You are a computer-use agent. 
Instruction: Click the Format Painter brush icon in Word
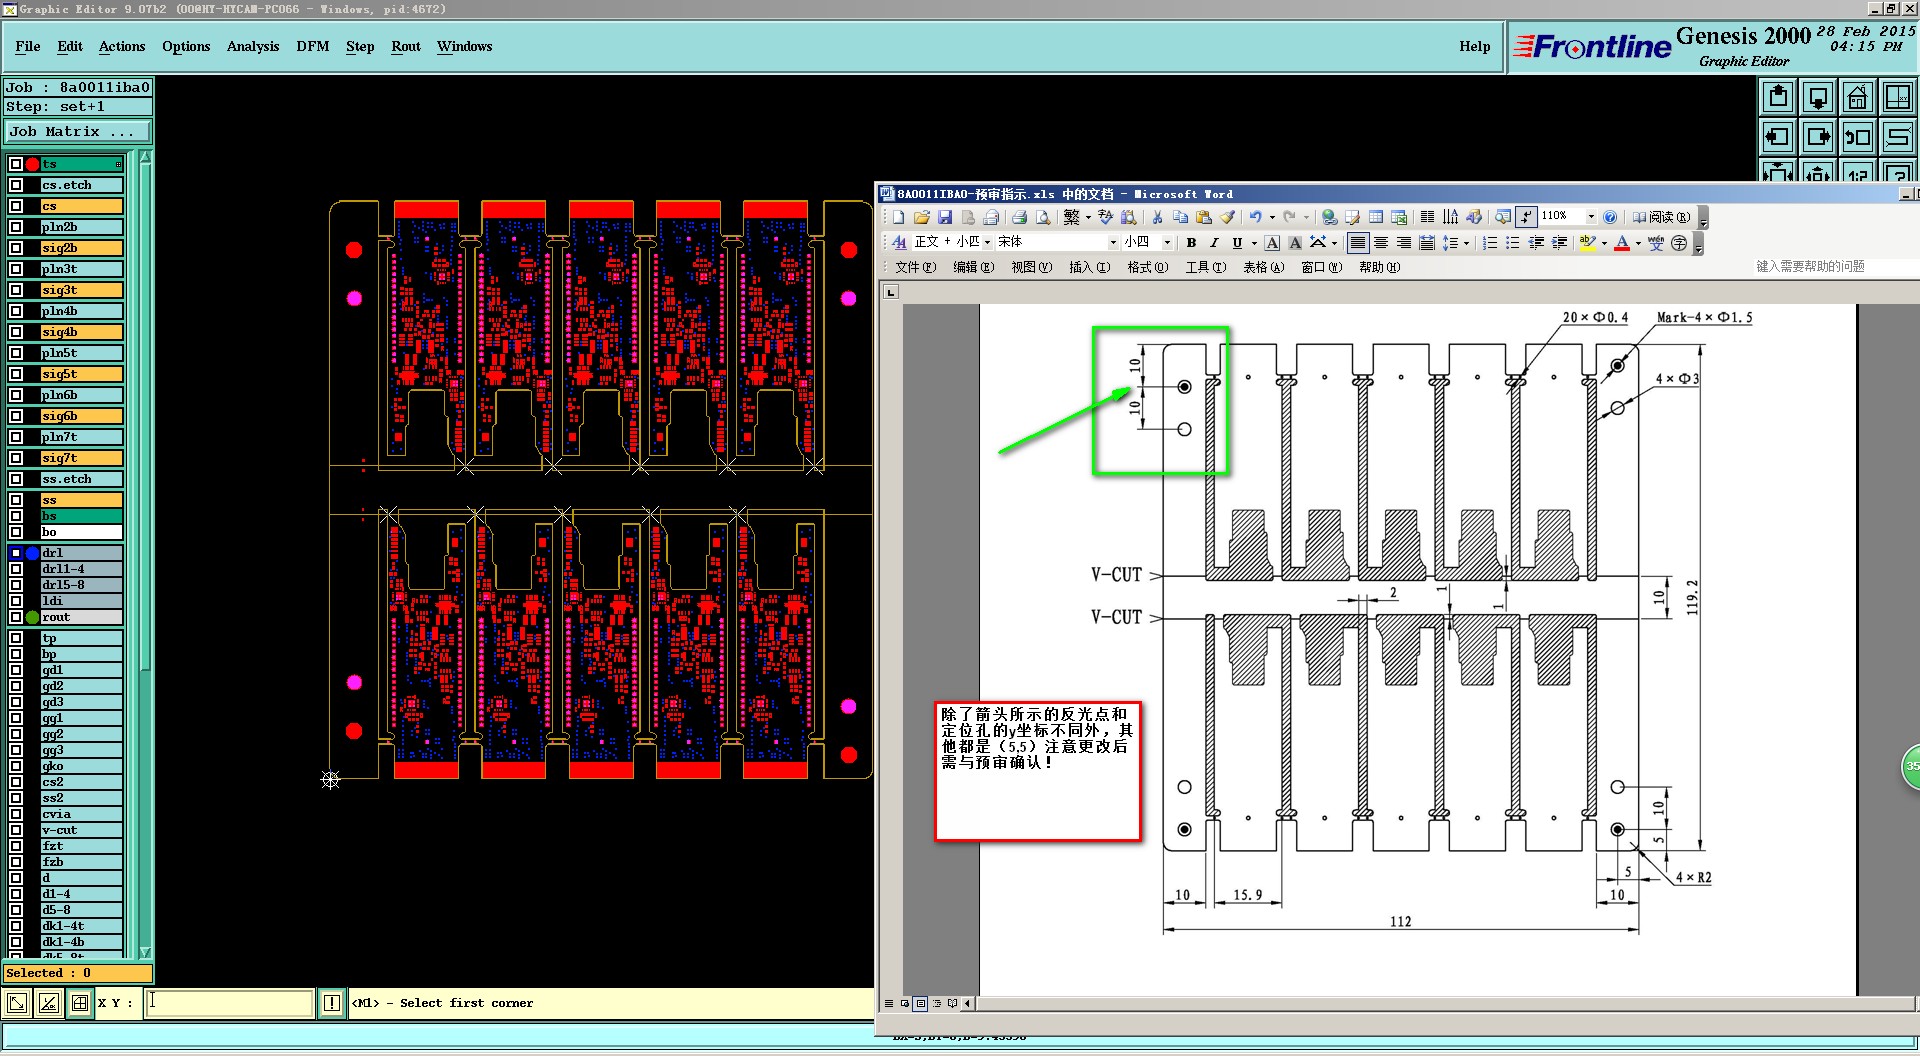coord(1227,217)
